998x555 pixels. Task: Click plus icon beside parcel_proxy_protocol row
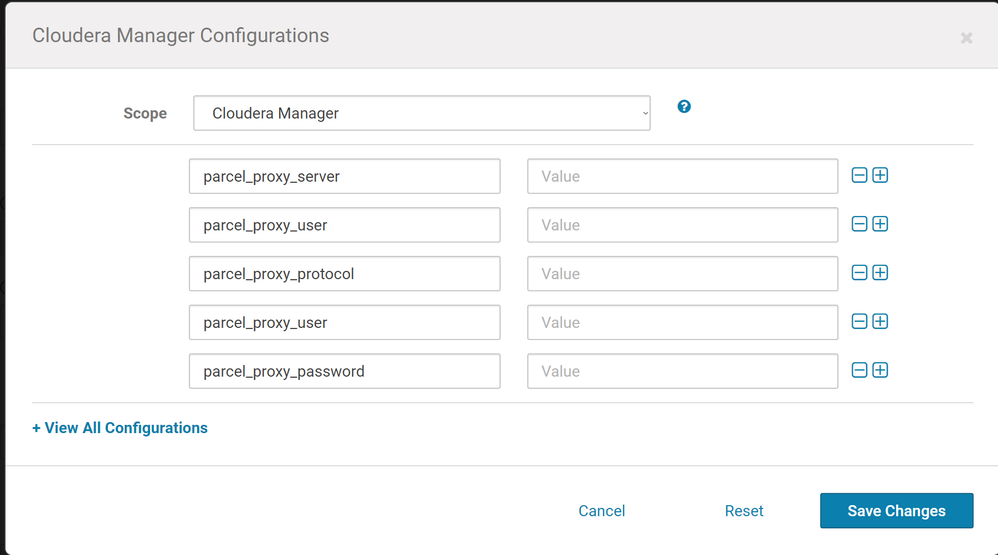pyautogui.click(x=880, y=273)
